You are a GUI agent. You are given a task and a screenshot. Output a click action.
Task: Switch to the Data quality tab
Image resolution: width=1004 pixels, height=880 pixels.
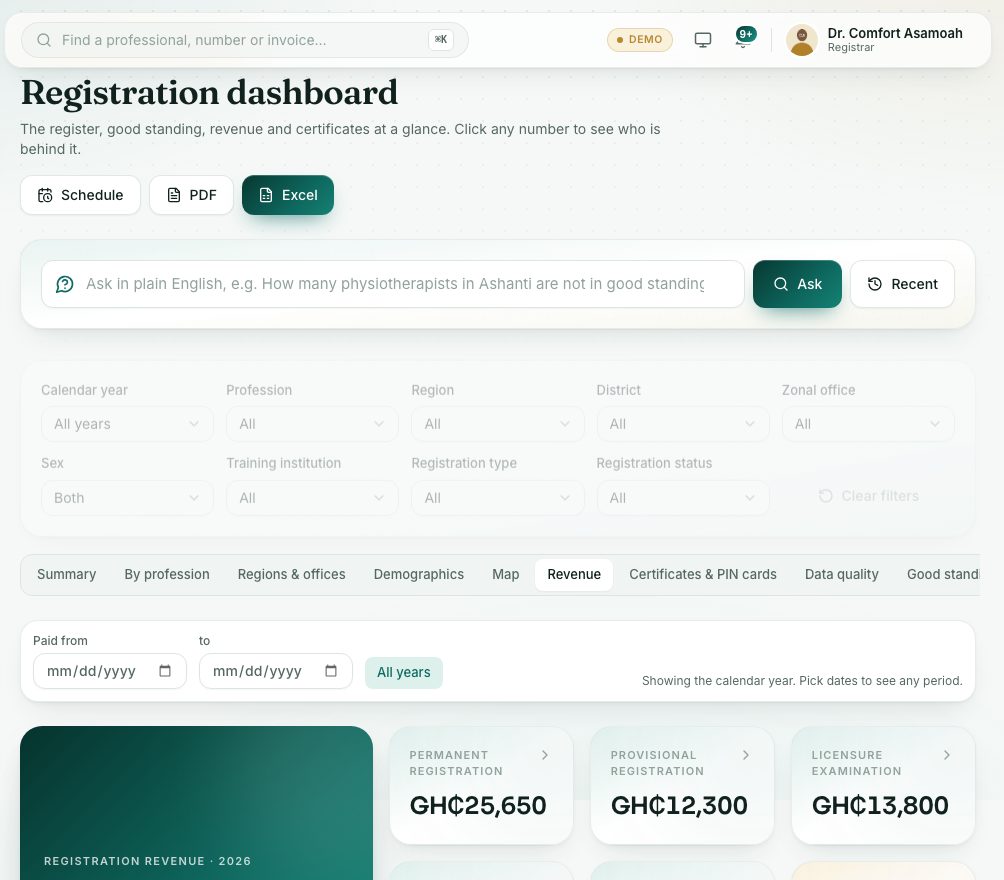pyautogui.click(x=841, y=574)
